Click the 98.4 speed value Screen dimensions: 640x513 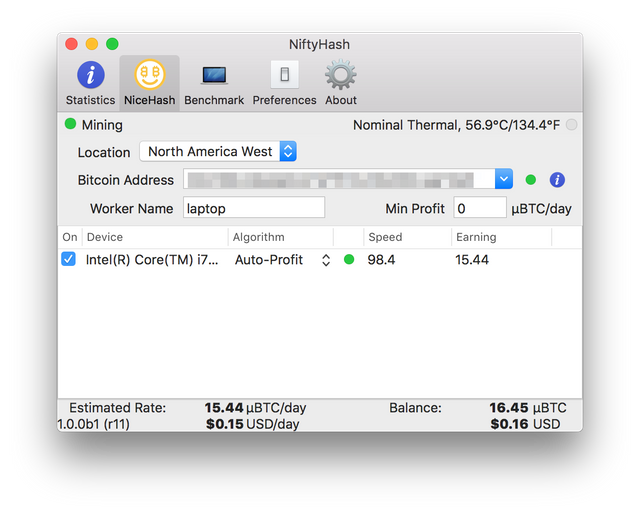[381, 260]
